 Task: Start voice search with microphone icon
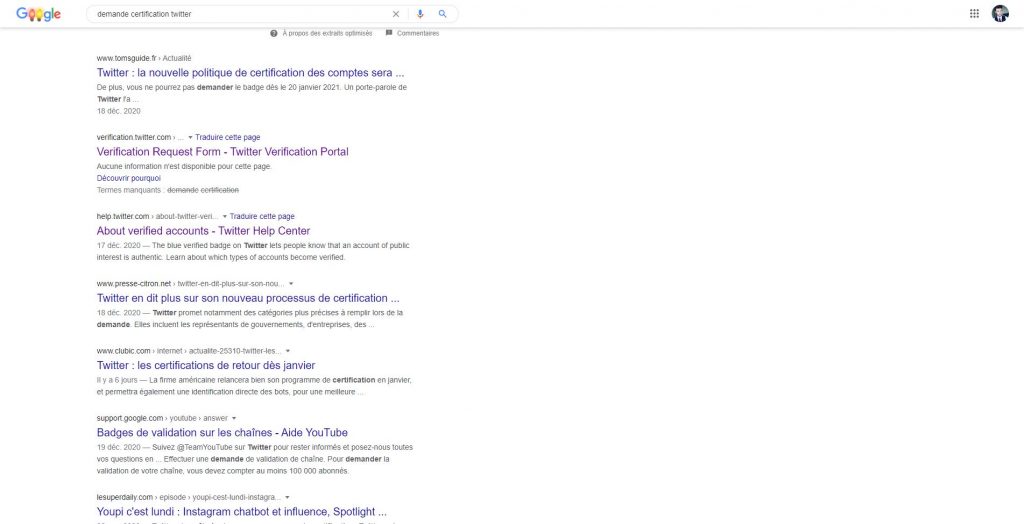point(420,14)
